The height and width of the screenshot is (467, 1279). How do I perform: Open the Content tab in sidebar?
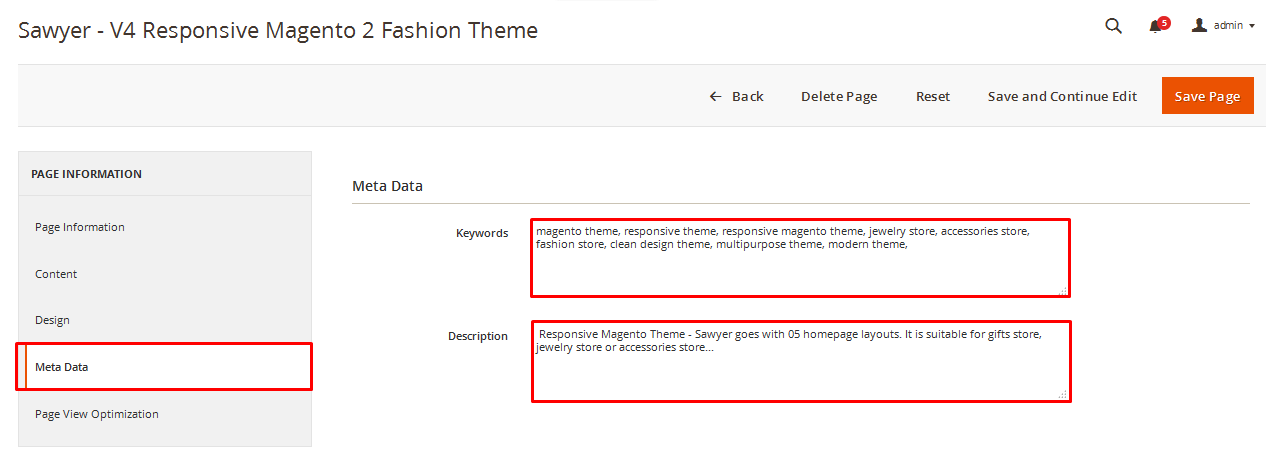(x=56, y=274)
